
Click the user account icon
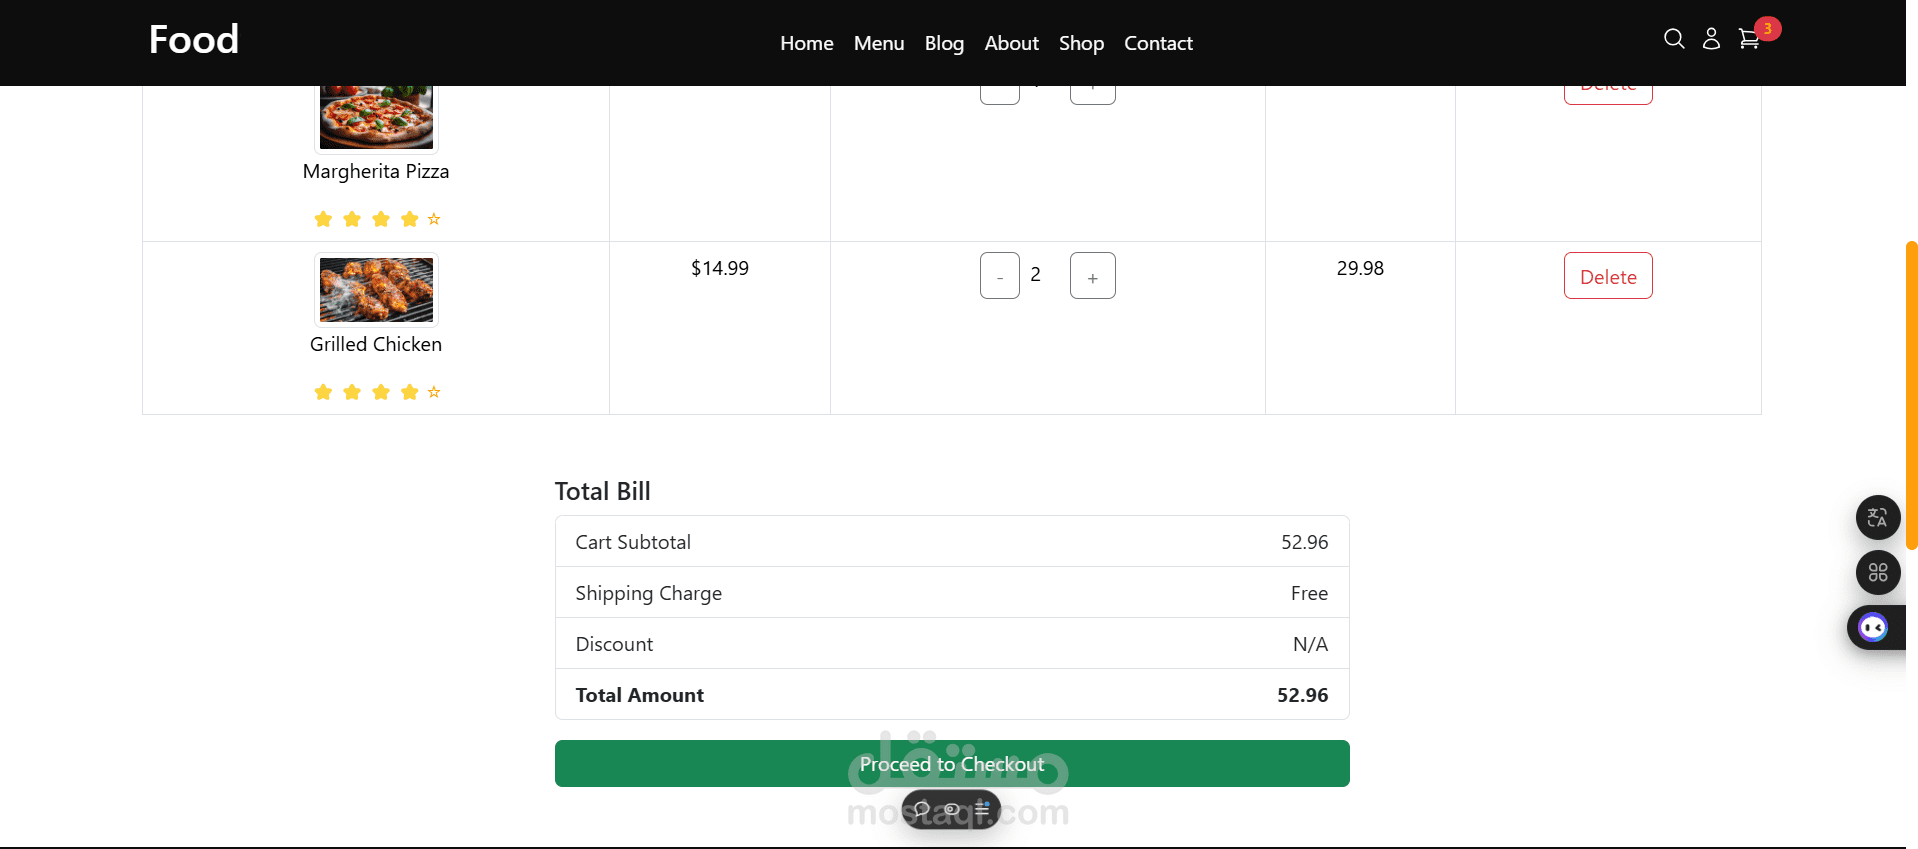[x=1711, y=39]
